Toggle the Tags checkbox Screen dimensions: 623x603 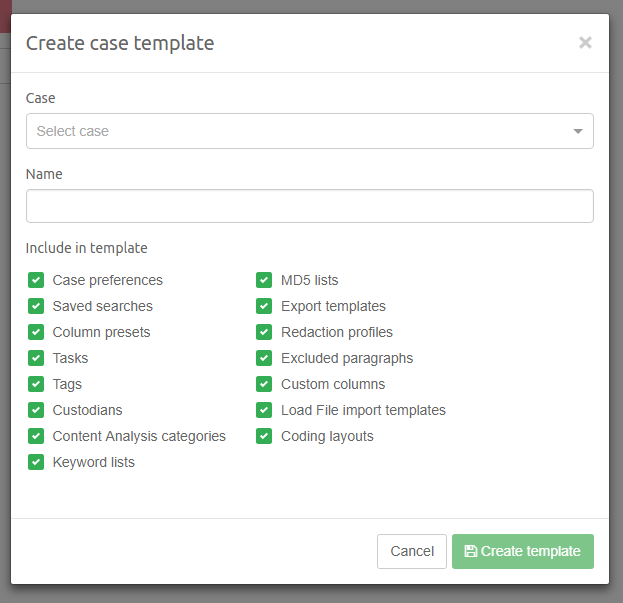click(x=36, y=384)
